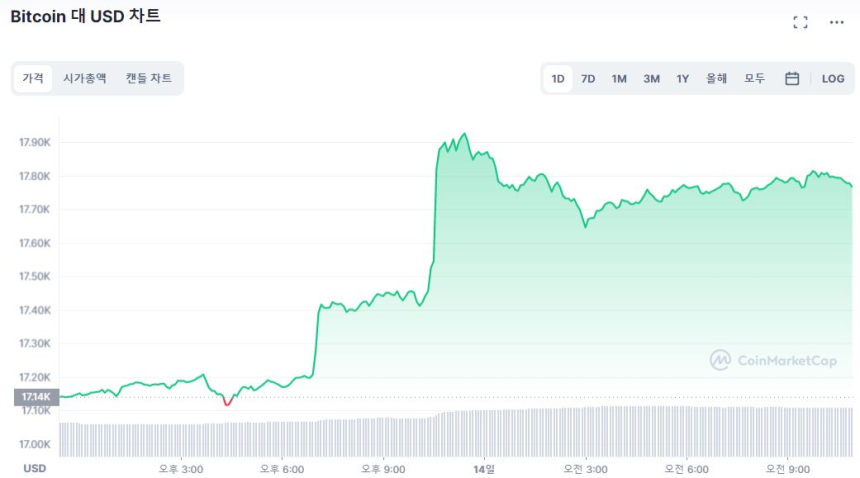The image size is (860, 478).
Task: Select the 7D time range
Action: tap(588, 79)
